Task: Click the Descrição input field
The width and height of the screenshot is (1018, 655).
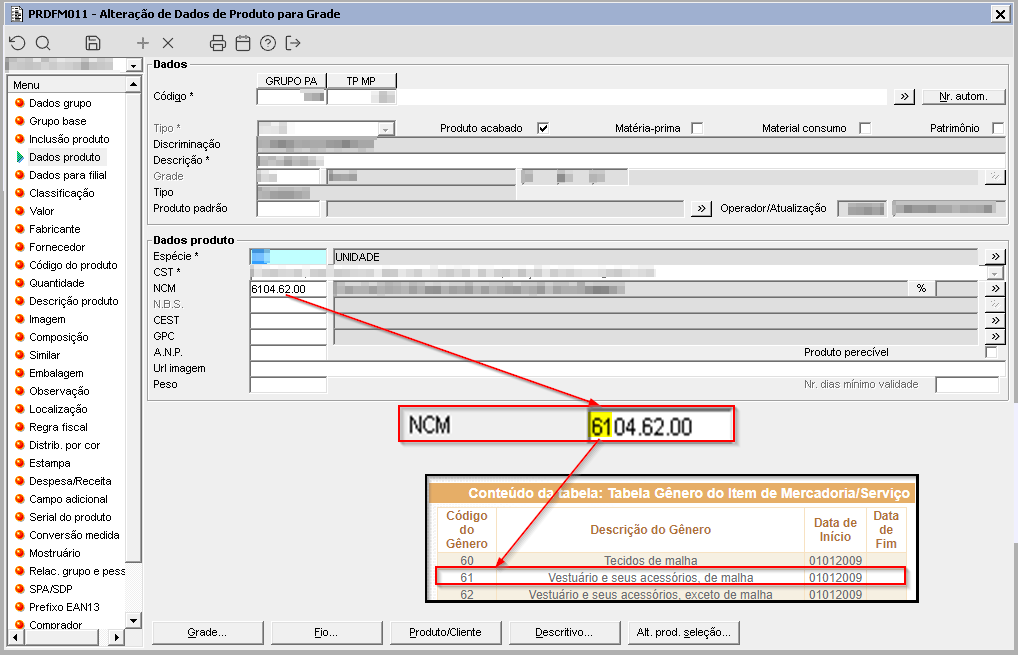Action: tap(630, 160)
